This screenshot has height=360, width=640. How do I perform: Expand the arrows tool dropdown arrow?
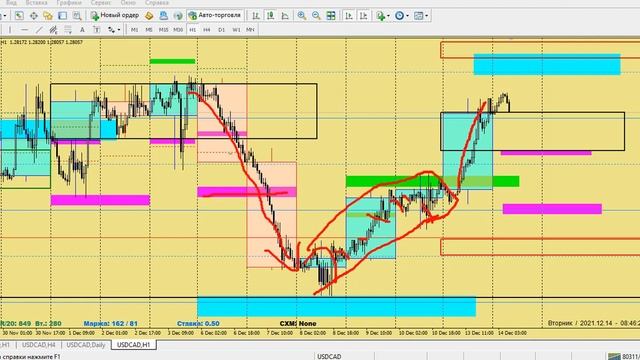click(119, 30)
